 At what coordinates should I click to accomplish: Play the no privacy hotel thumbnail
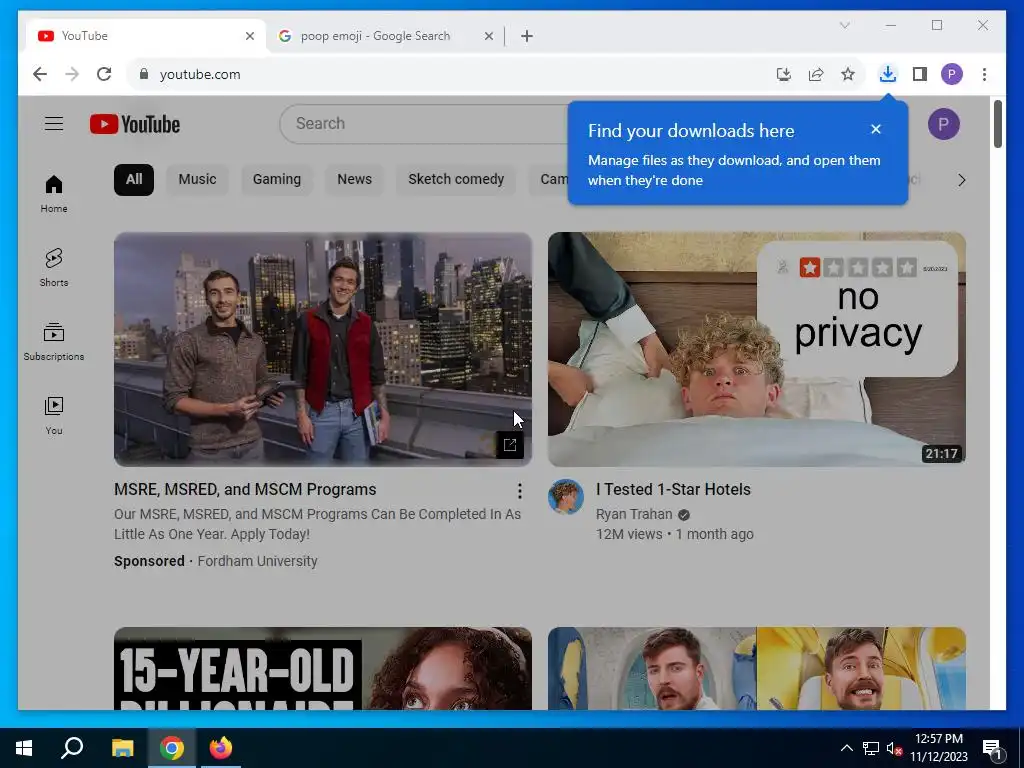tap(756, 349)
